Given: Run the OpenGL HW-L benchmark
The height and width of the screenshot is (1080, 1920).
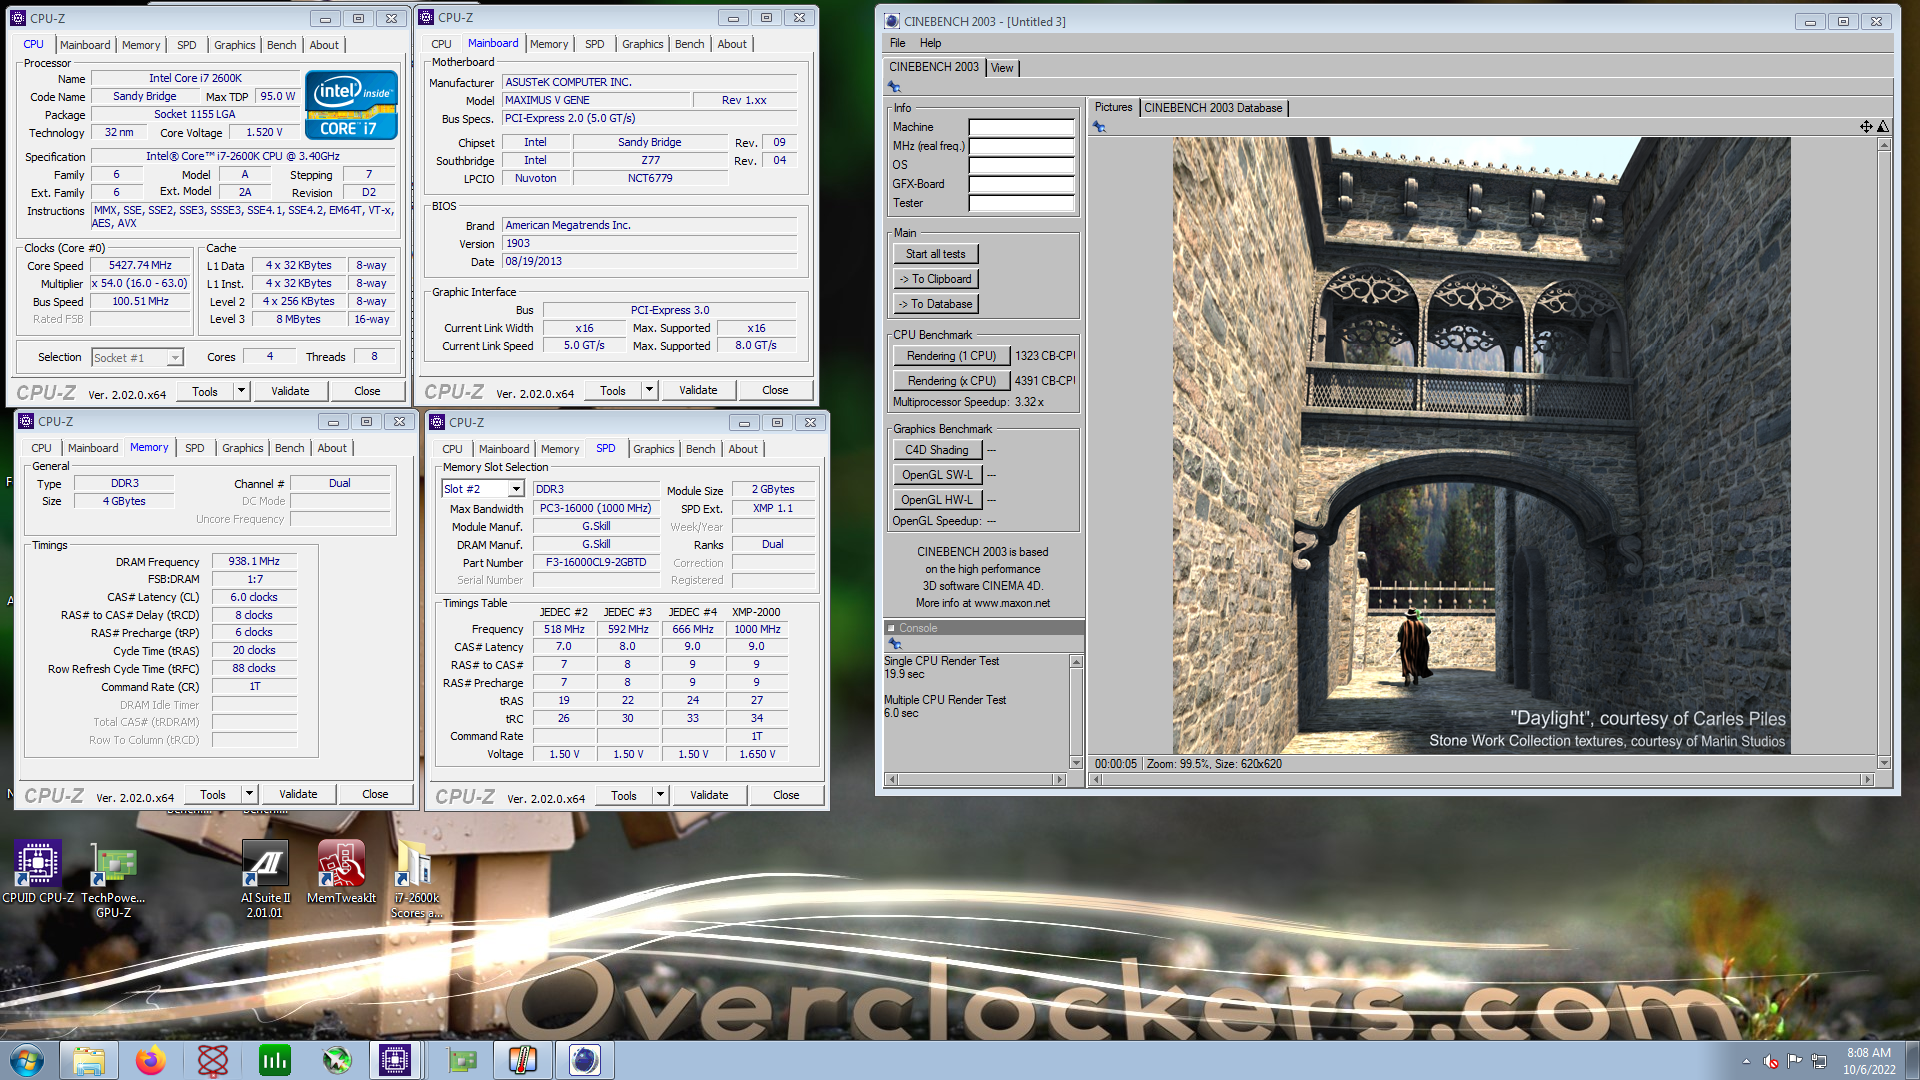Looking at the screenshot, I should [x=937, y=500].
